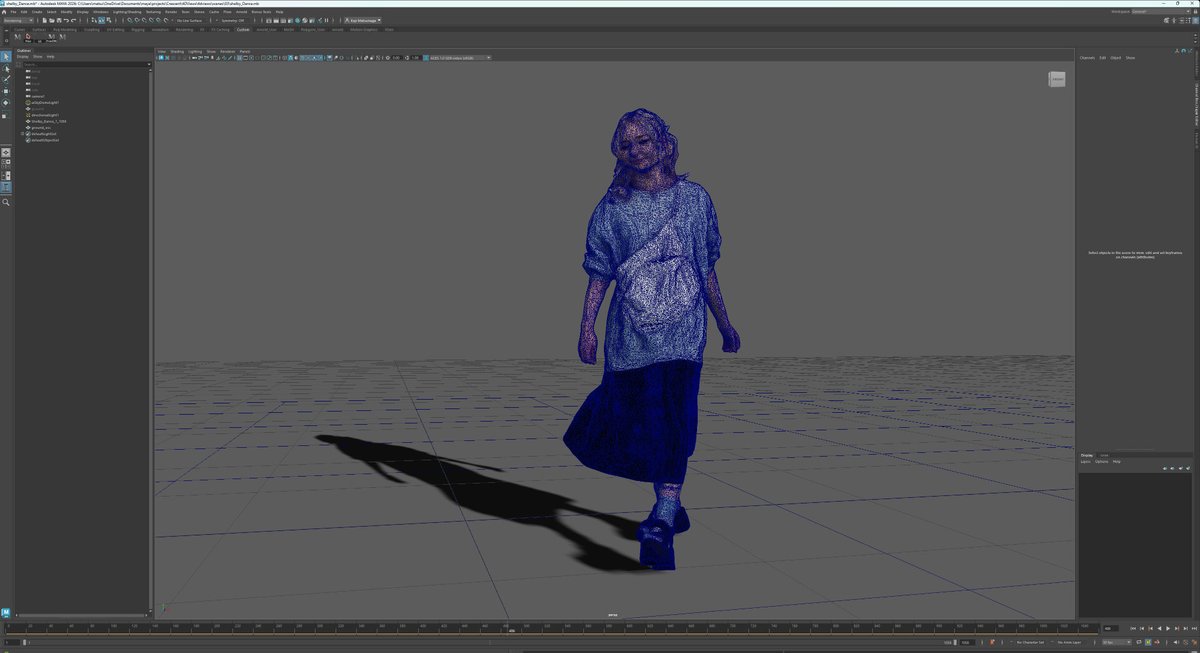This screenshot has height=653, width=1200.
Task: Select the Rotate tool in the toolbox
Action: [x=6, y=102]
